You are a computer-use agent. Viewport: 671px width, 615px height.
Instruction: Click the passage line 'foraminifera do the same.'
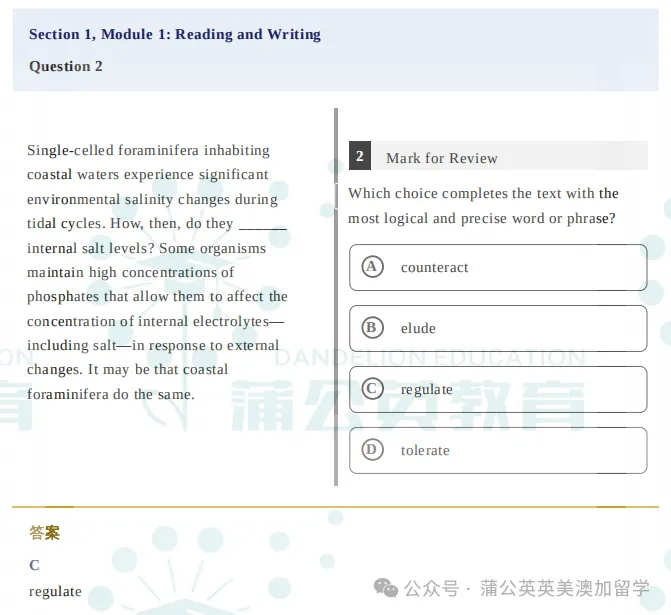click(111, 394)
